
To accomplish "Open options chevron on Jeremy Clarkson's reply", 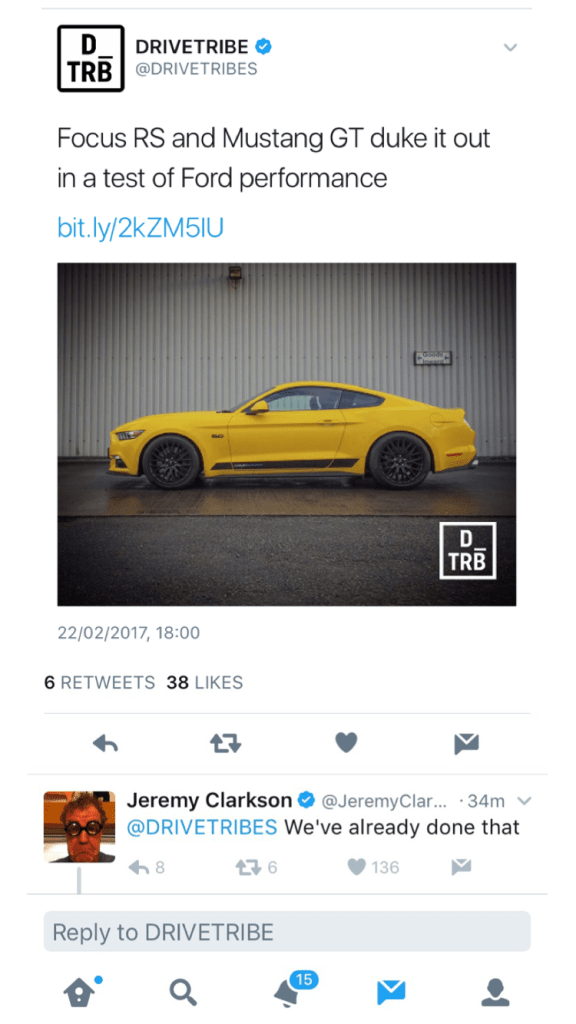I will [x=524, y=801].
